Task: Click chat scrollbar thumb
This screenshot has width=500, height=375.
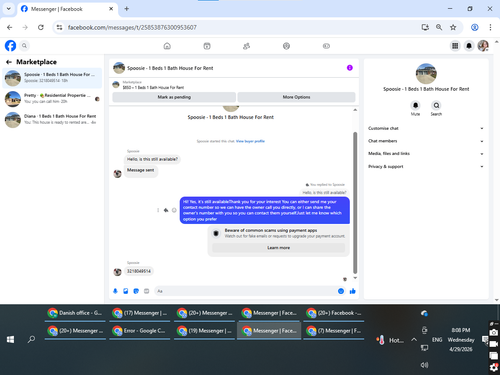Action: (x=355, y=203)
